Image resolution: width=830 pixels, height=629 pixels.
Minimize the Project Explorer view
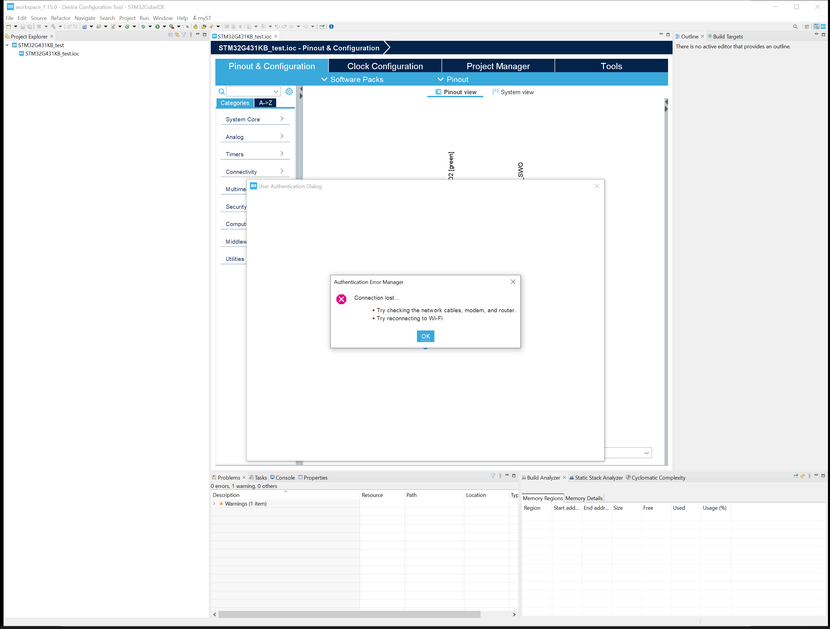click(x=197, y=34)
